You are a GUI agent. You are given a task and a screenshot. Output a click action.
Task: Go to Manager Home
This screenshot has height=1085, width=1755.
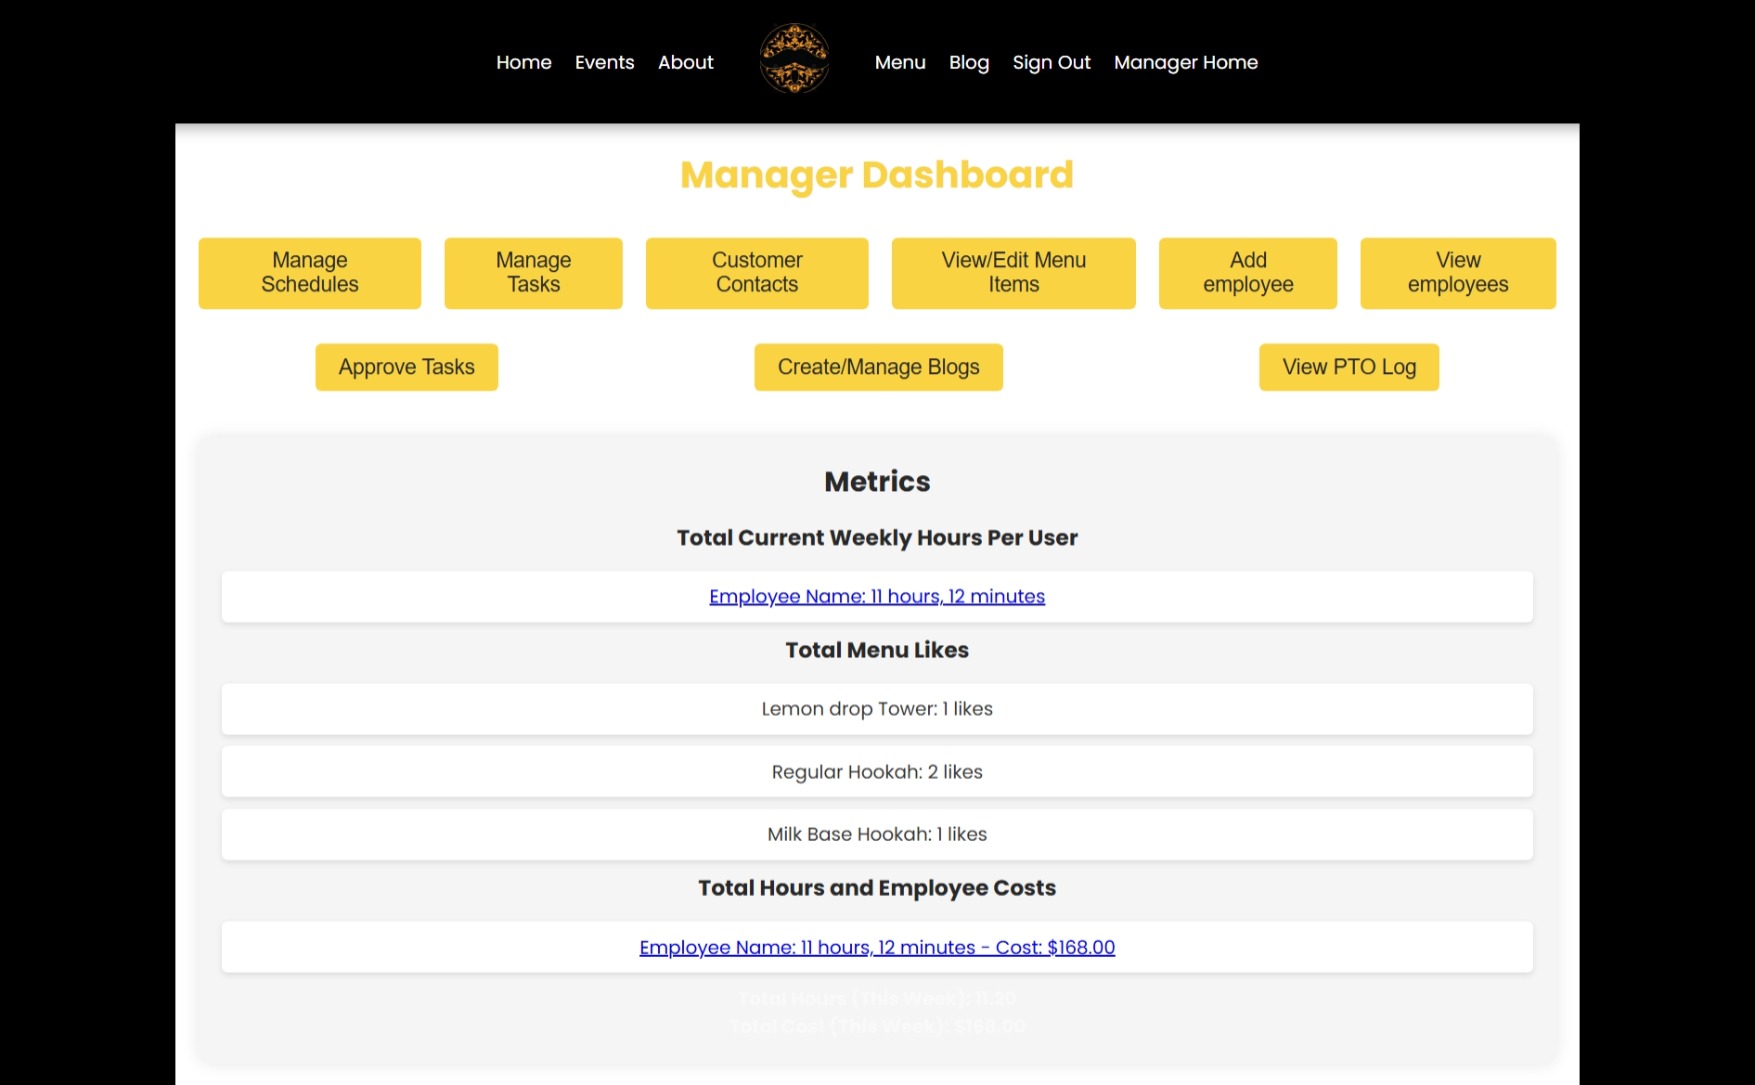(x=1185, y=62)
